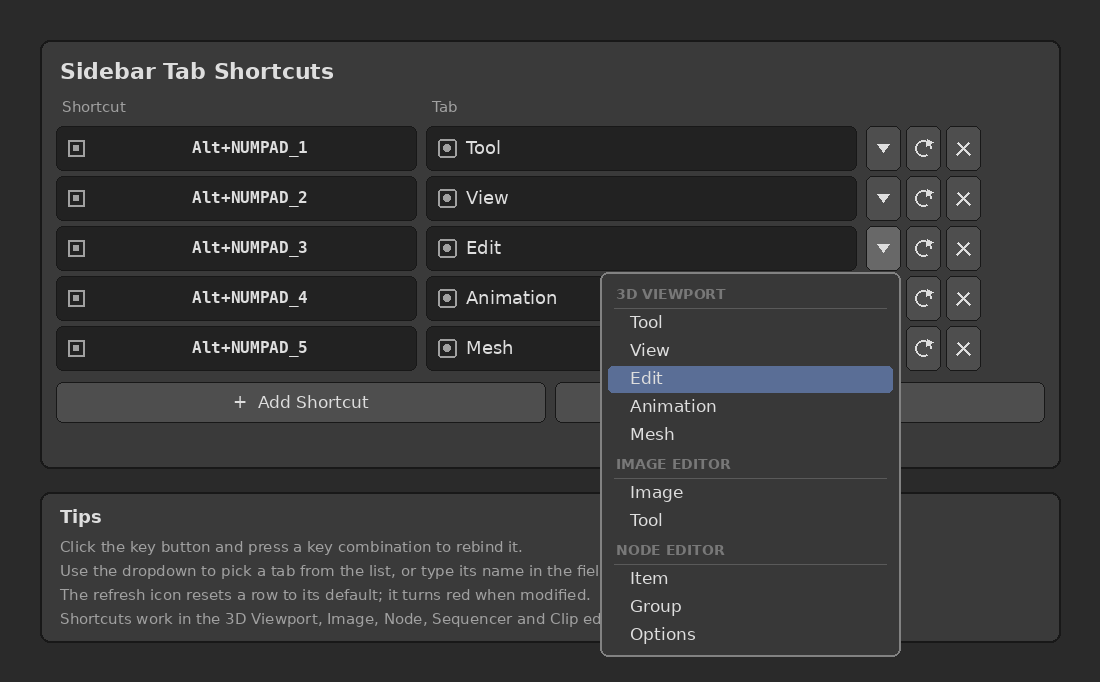Click the tab icon beside Tool field
Viewport: 1100px width, 682px height.
(448, 148)
